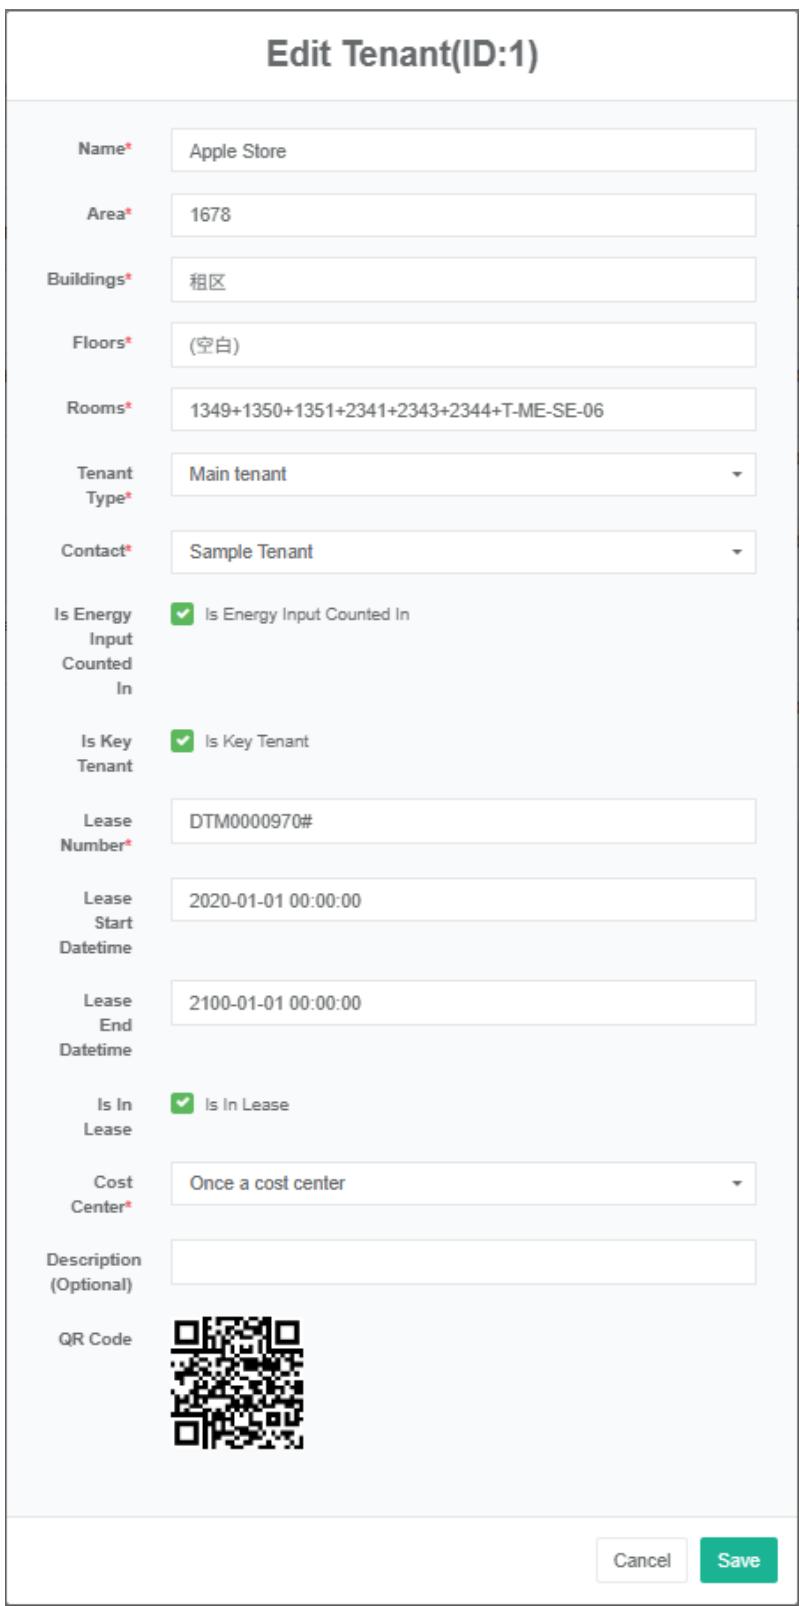Click the Lease Start Datetime field
This screenshot has height=1606, width=800.
(x=462, y=900)
